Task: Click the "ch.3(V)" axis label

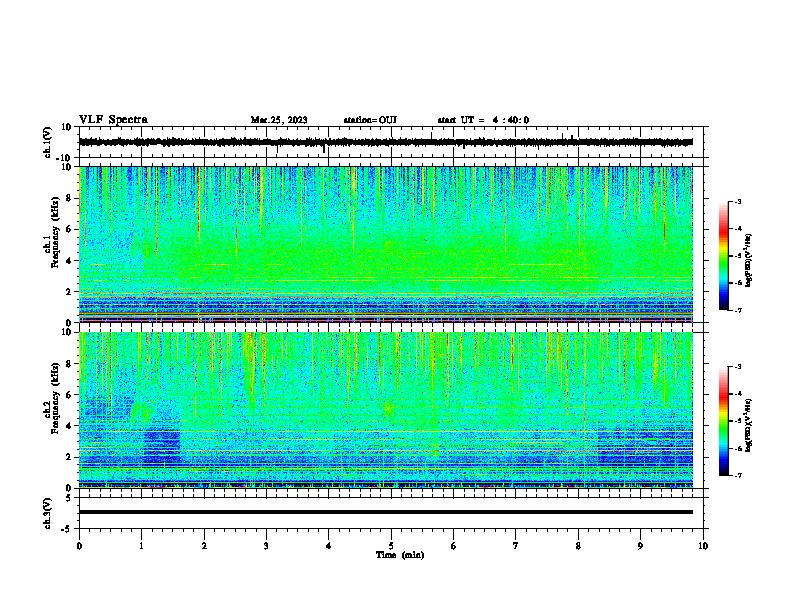Action: click(x=47, y=513)
